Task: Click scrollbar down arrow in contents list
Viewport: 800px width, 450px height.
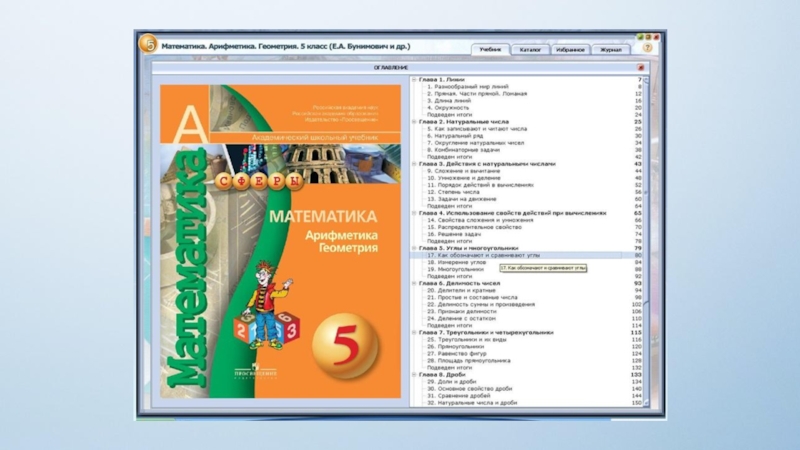Action: (x=646, y=403)
